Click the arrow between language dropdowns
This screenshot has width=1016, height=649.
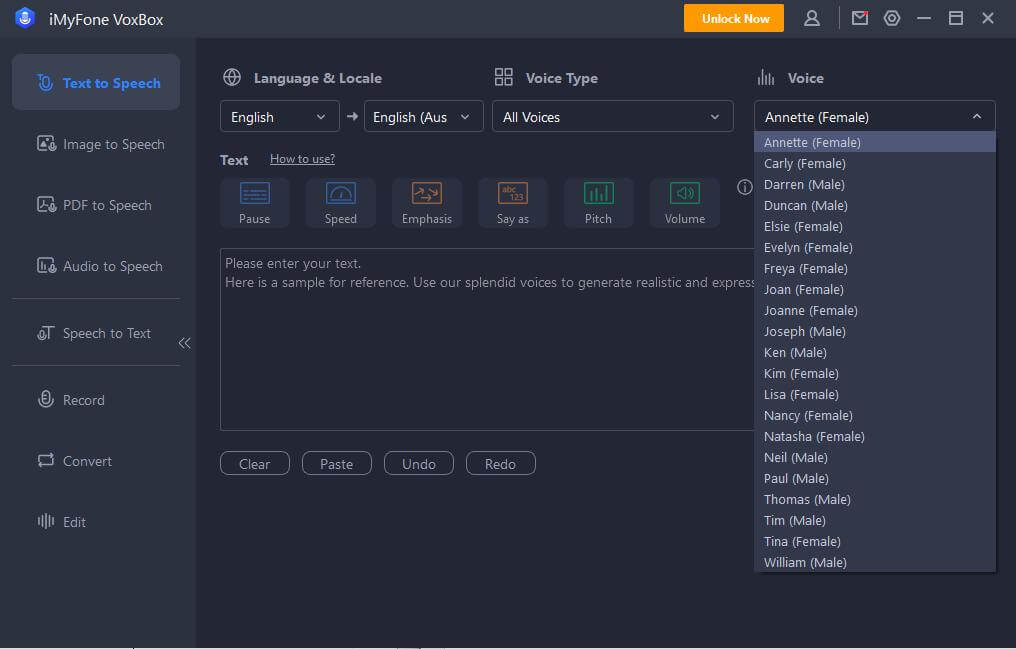(x=352, y=117)
